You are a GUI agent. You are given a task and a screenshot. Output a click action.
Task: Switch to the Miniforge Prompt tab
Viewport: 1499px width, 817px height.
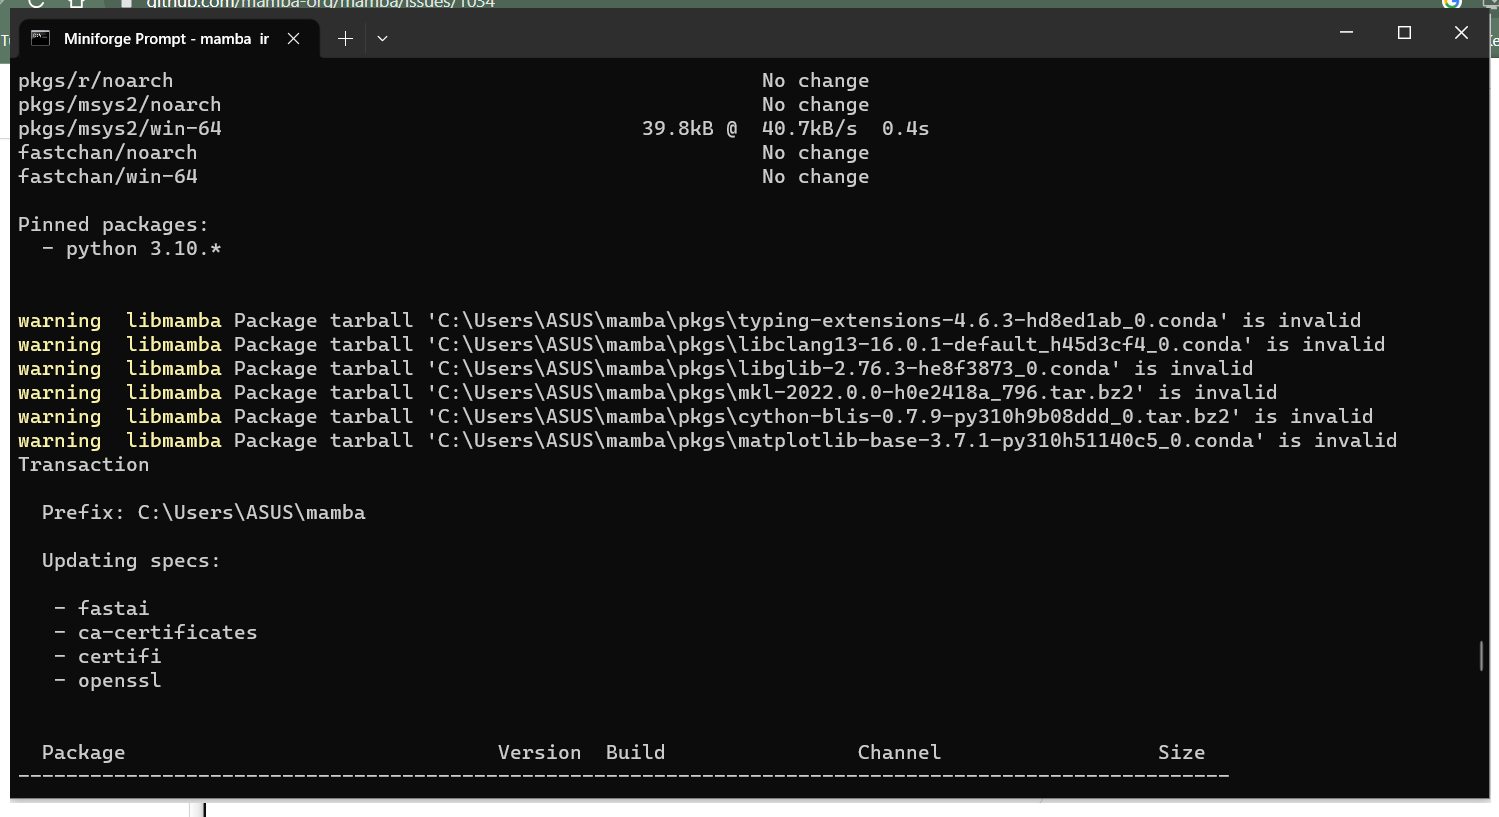[160, 38]
